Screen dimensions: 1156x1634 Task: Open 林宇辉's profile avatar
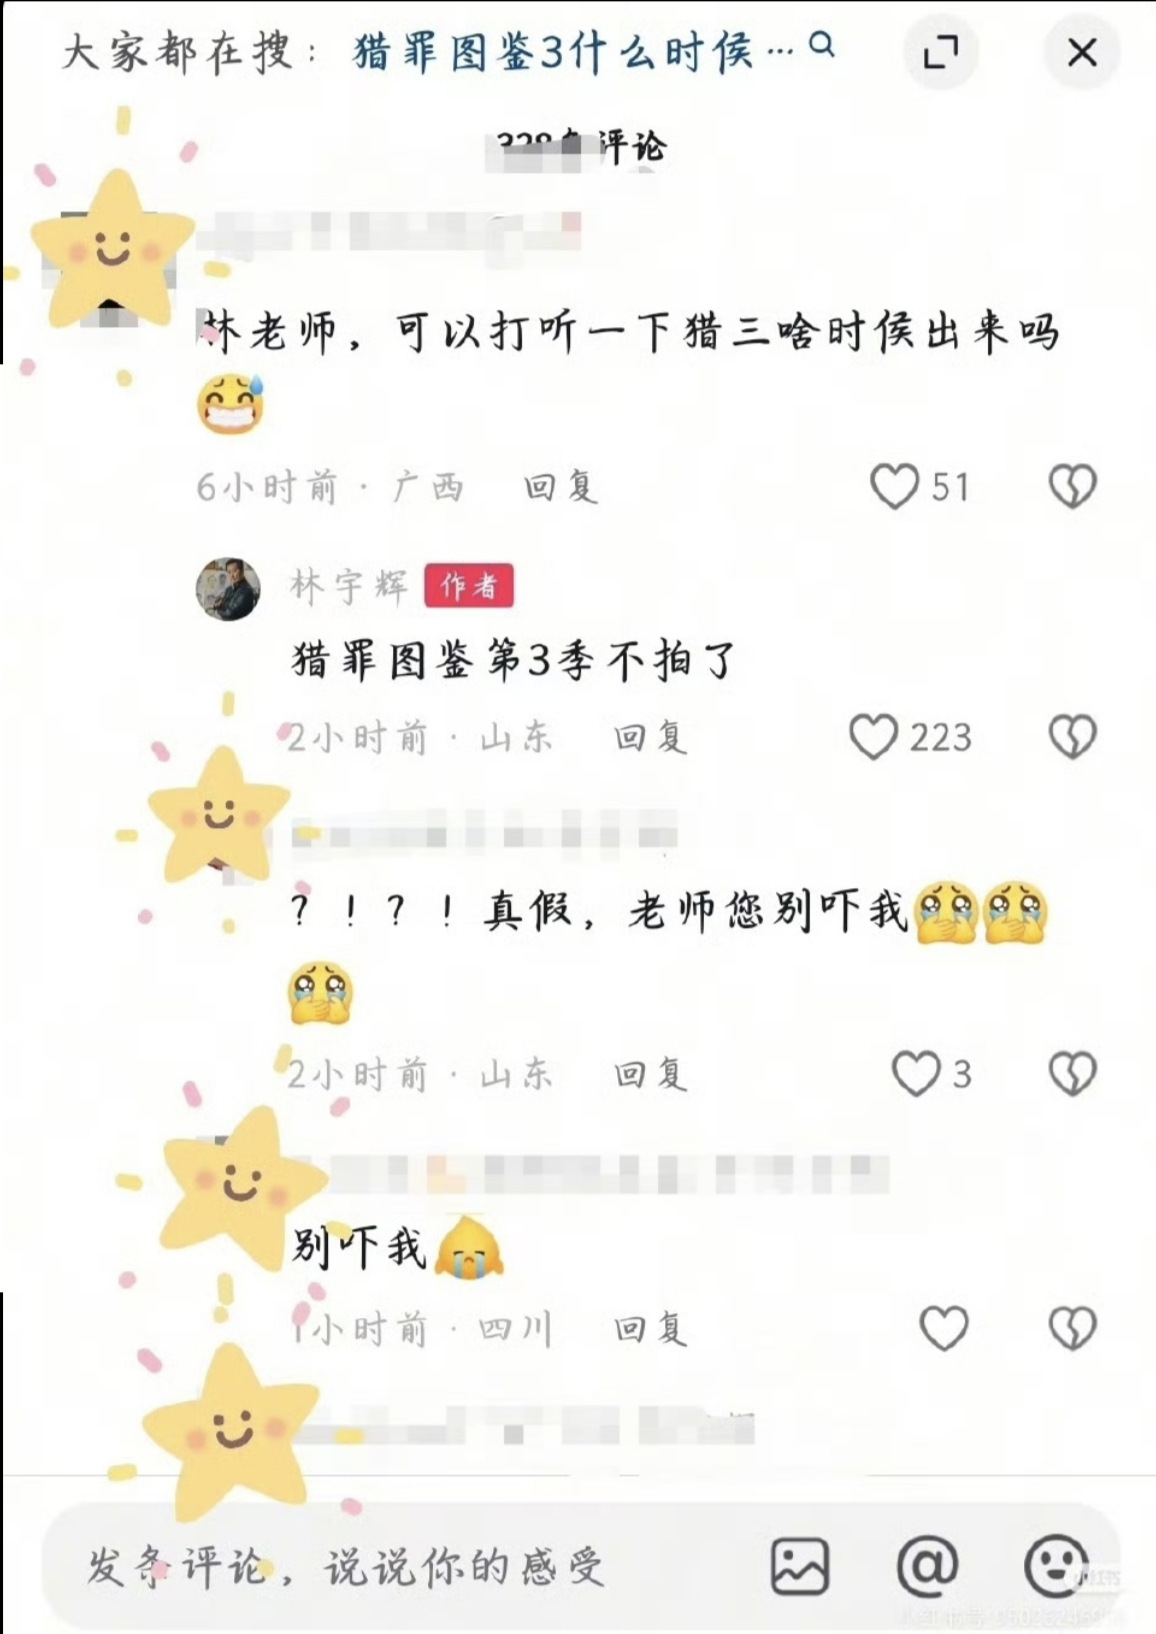pos(228,589)
